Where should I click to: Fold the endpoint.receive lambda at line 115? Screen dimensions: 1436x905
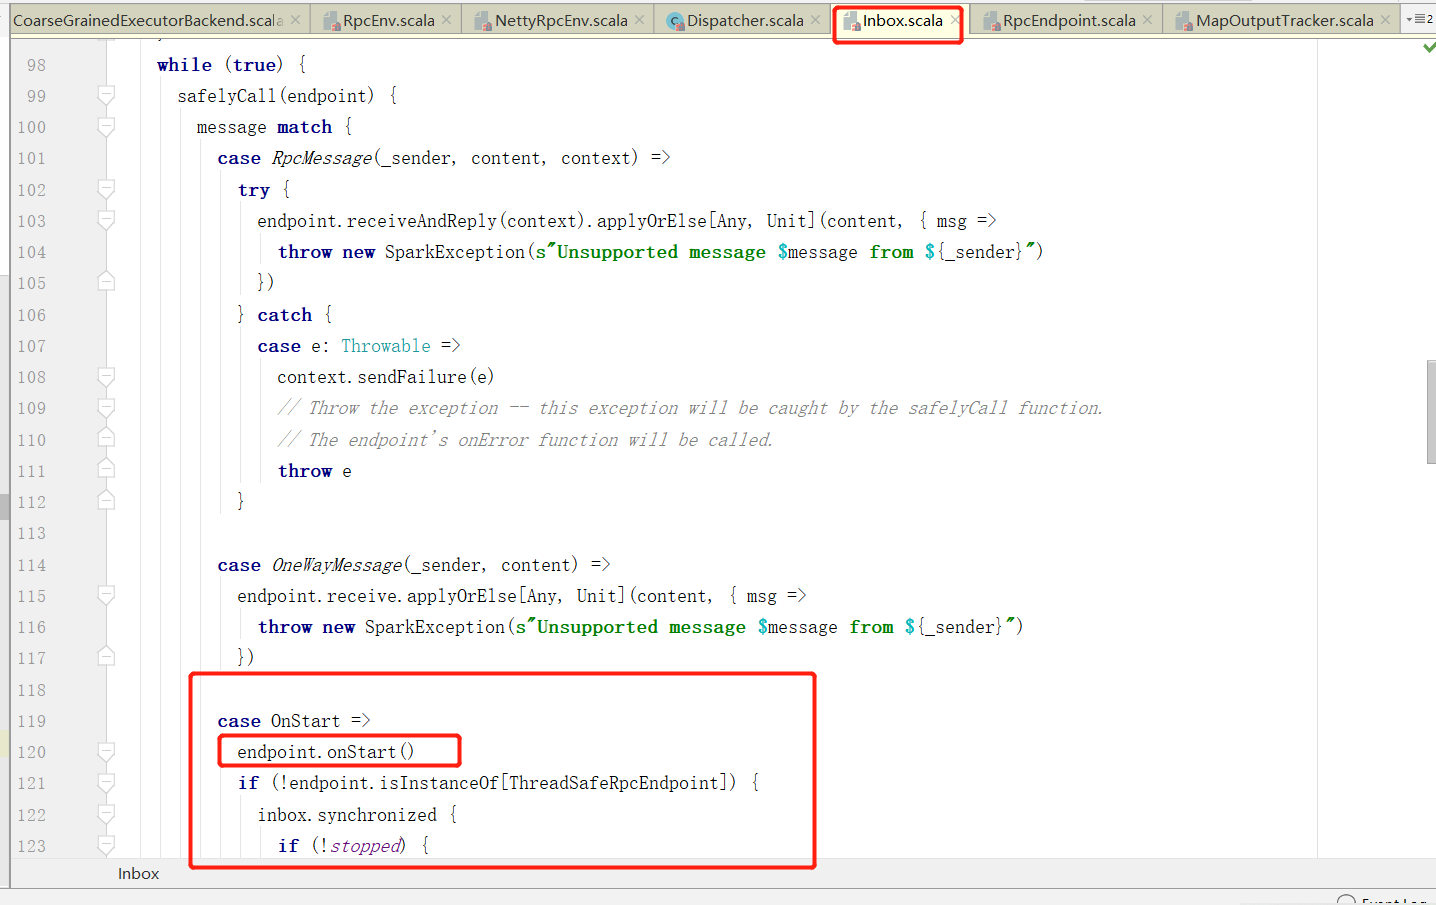[x=106, y=596]
